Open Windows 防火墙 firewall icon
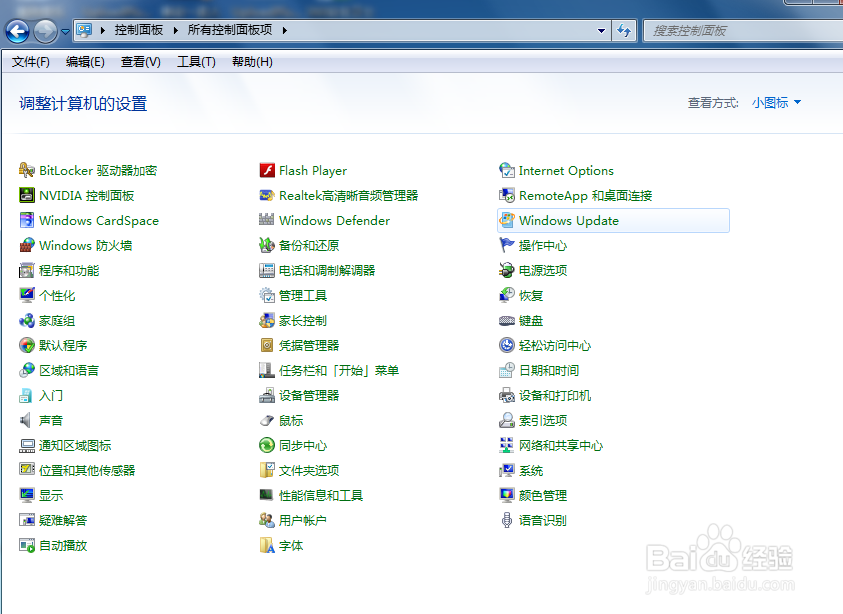Viewport: 843px width, 614px height. pos(27,245)
